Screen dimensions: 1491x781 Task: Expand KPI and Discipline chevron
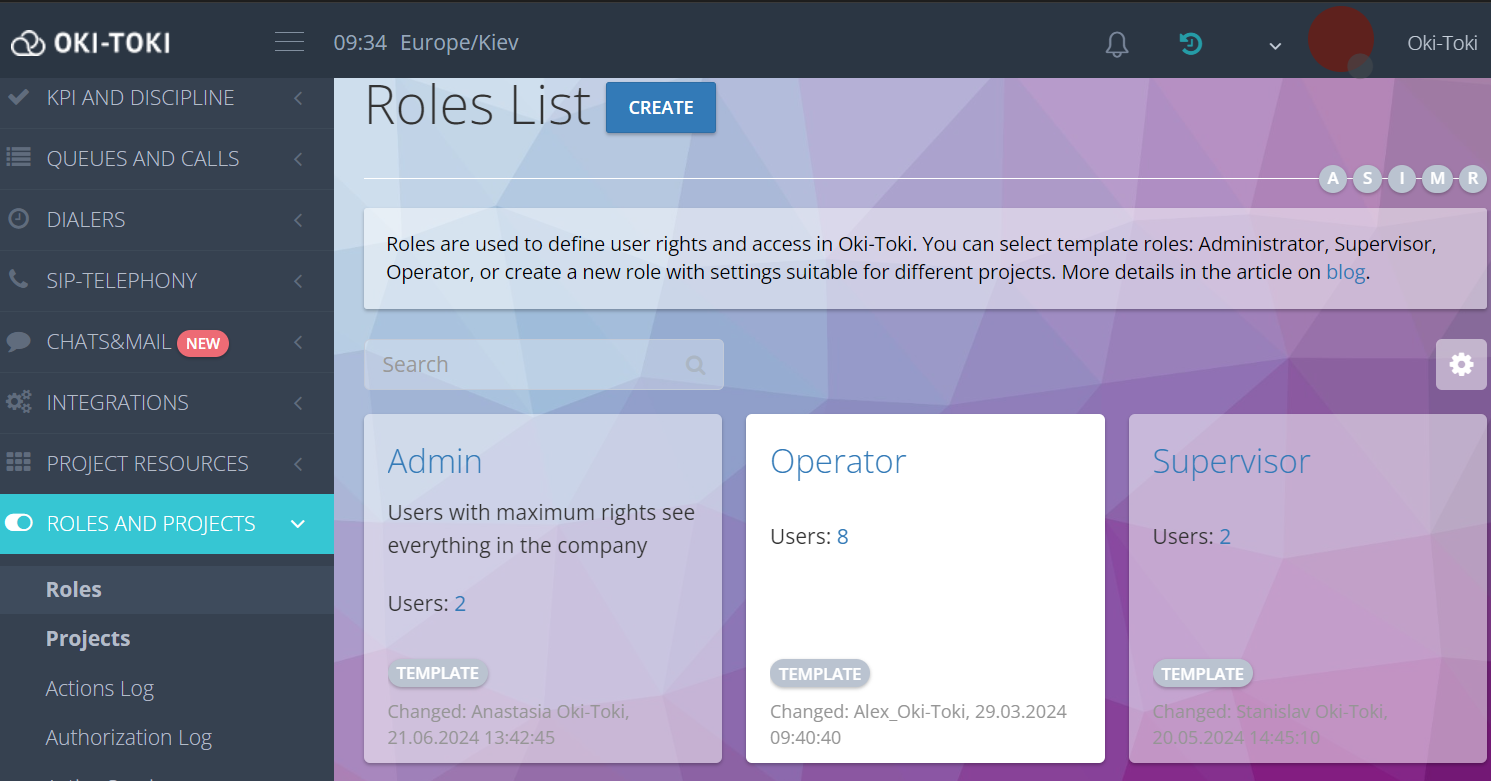298,98
